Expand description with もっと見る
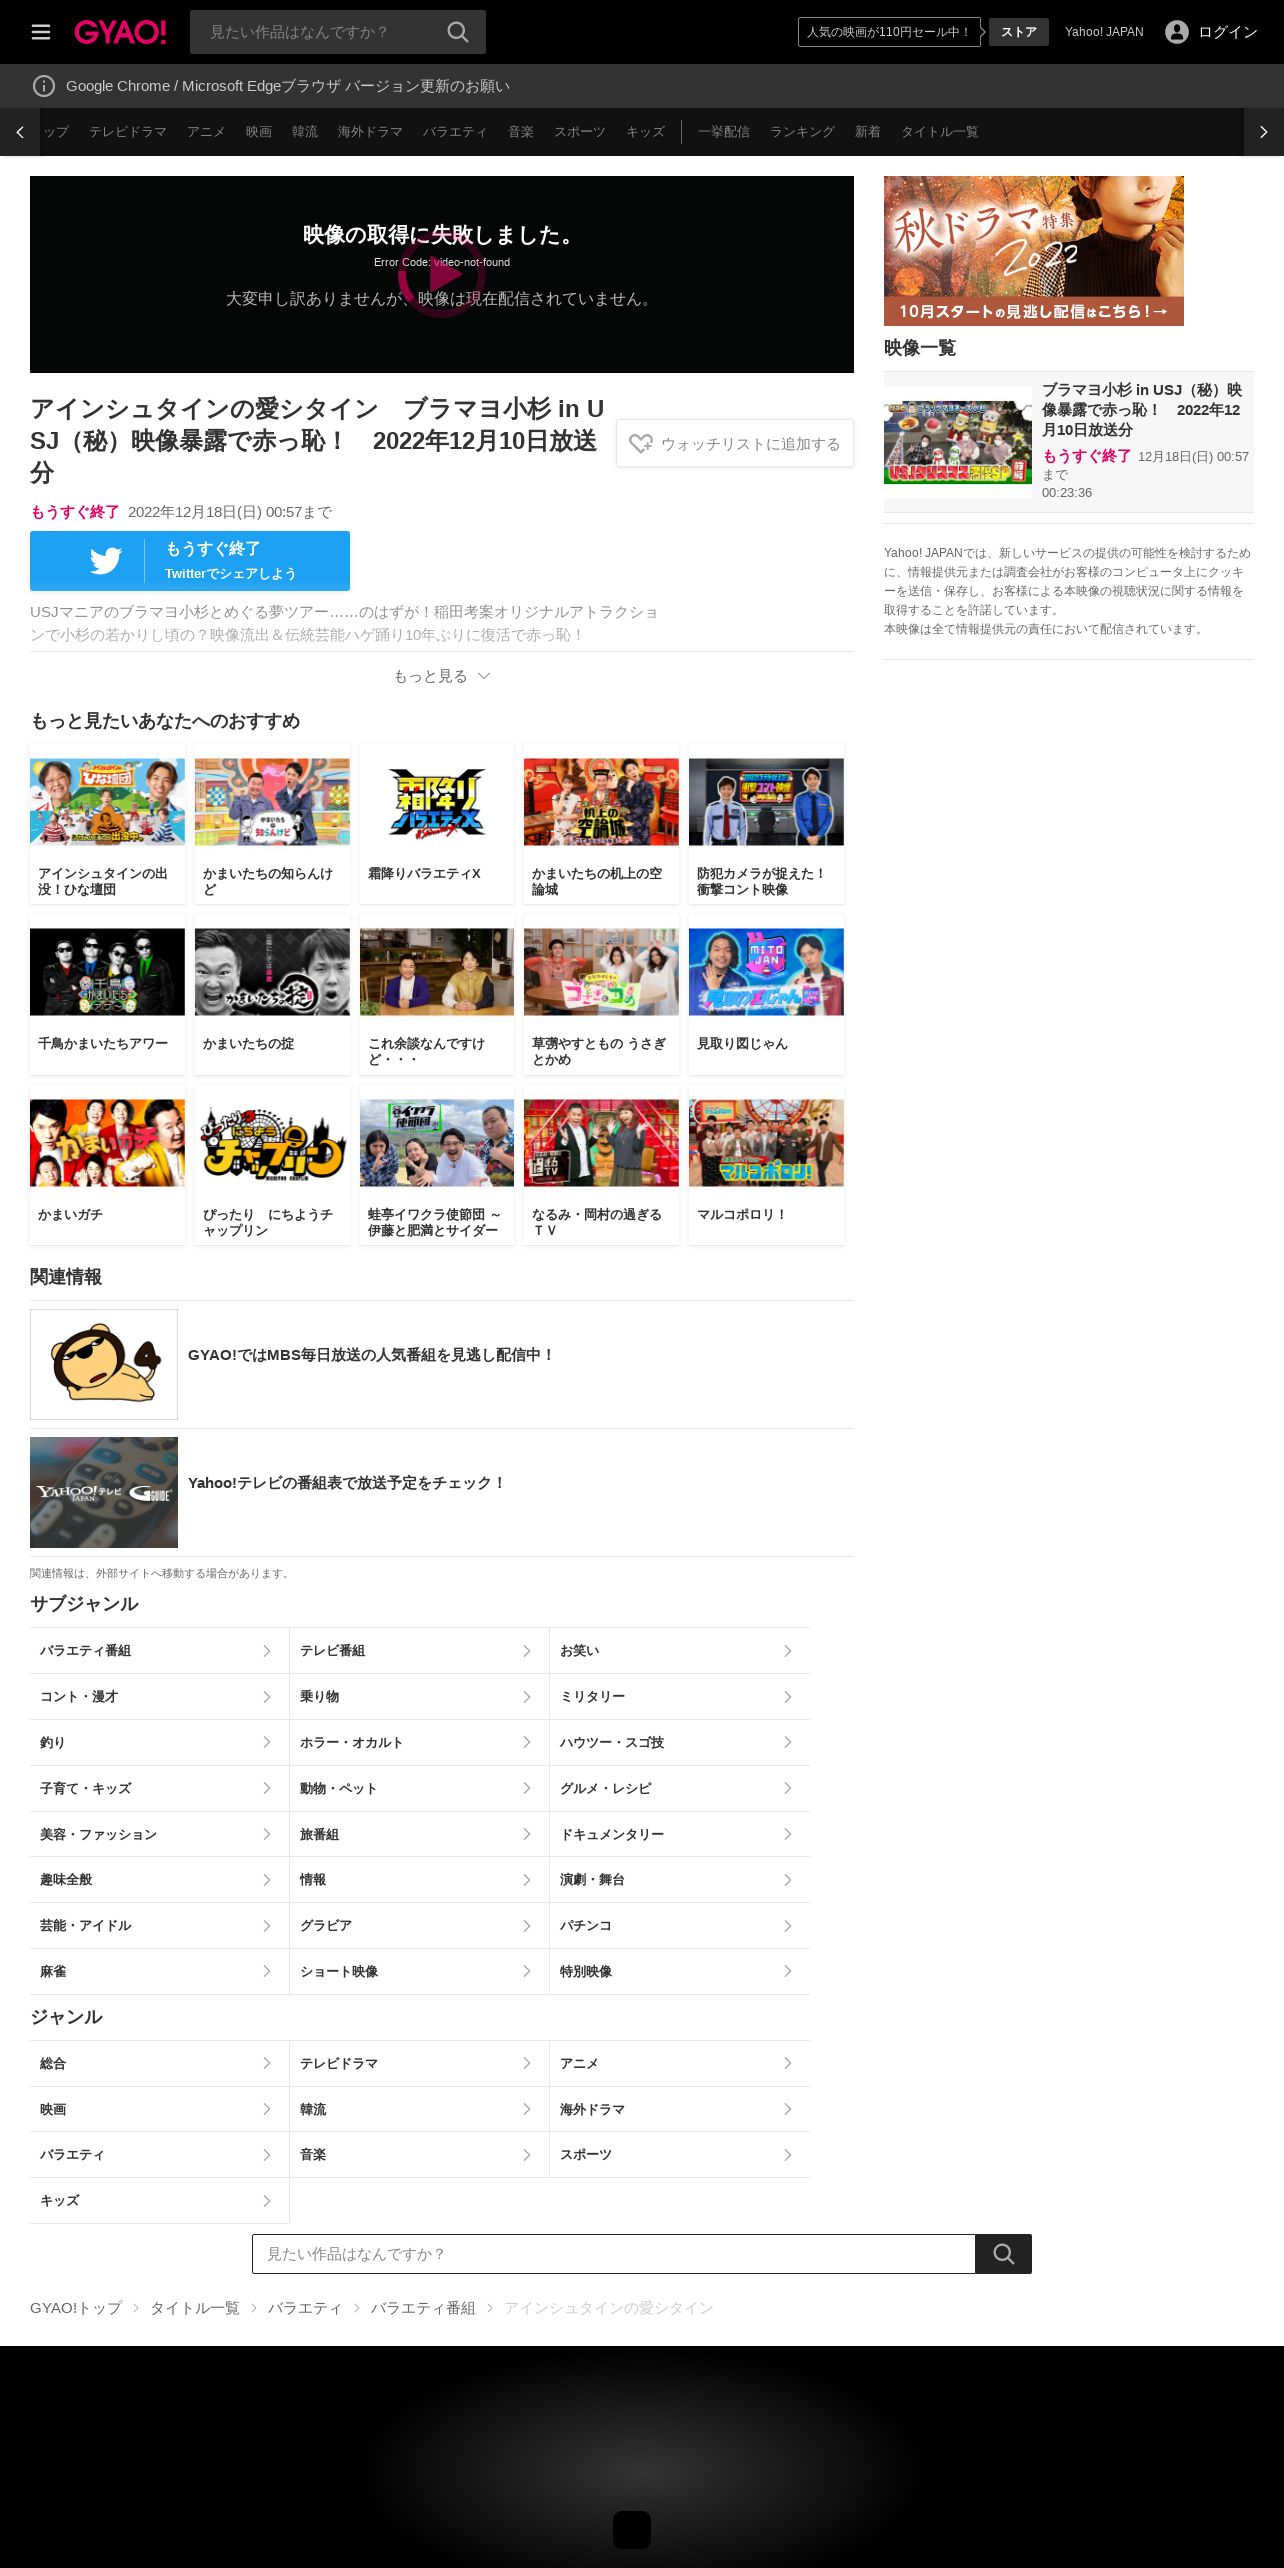 (x=441, y=676)
